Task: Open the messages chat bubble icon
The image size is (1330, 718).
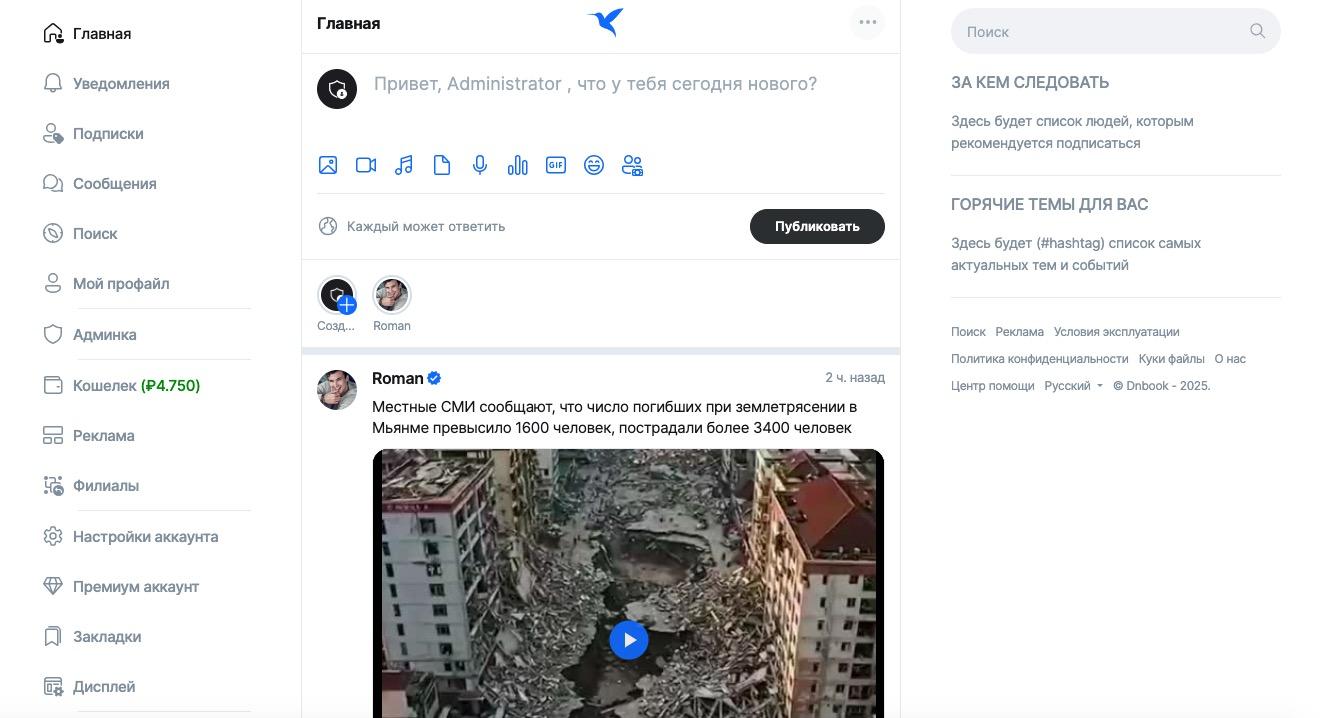Action: 53,183
